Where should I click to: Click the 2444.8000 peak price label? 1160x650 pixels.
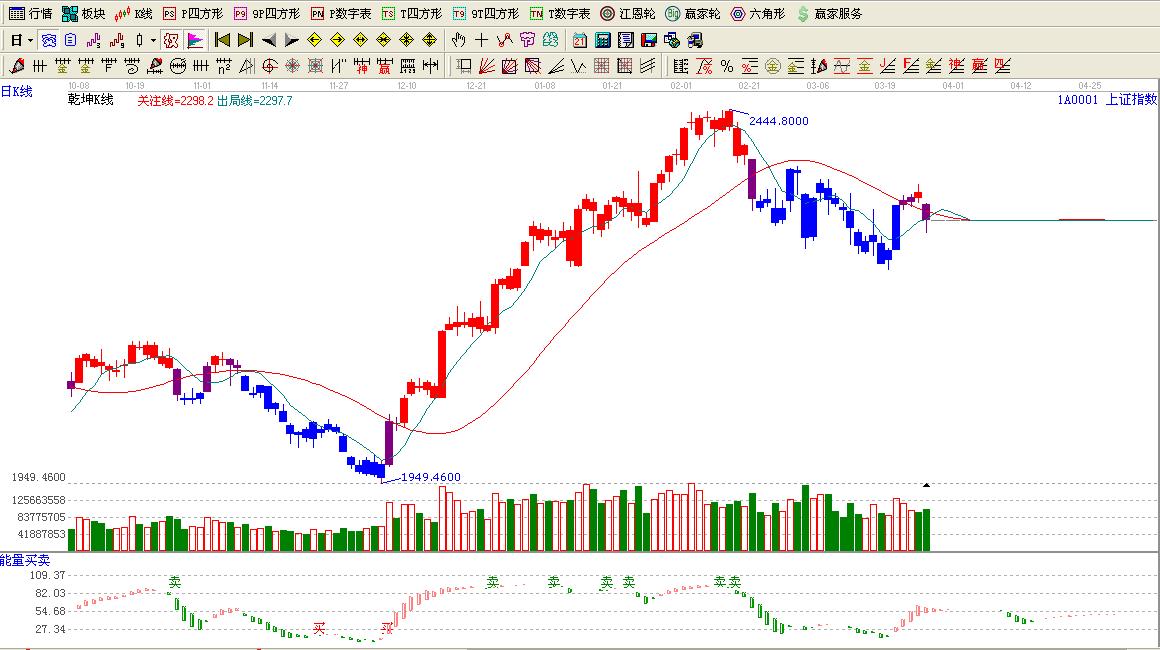[779, 121]
